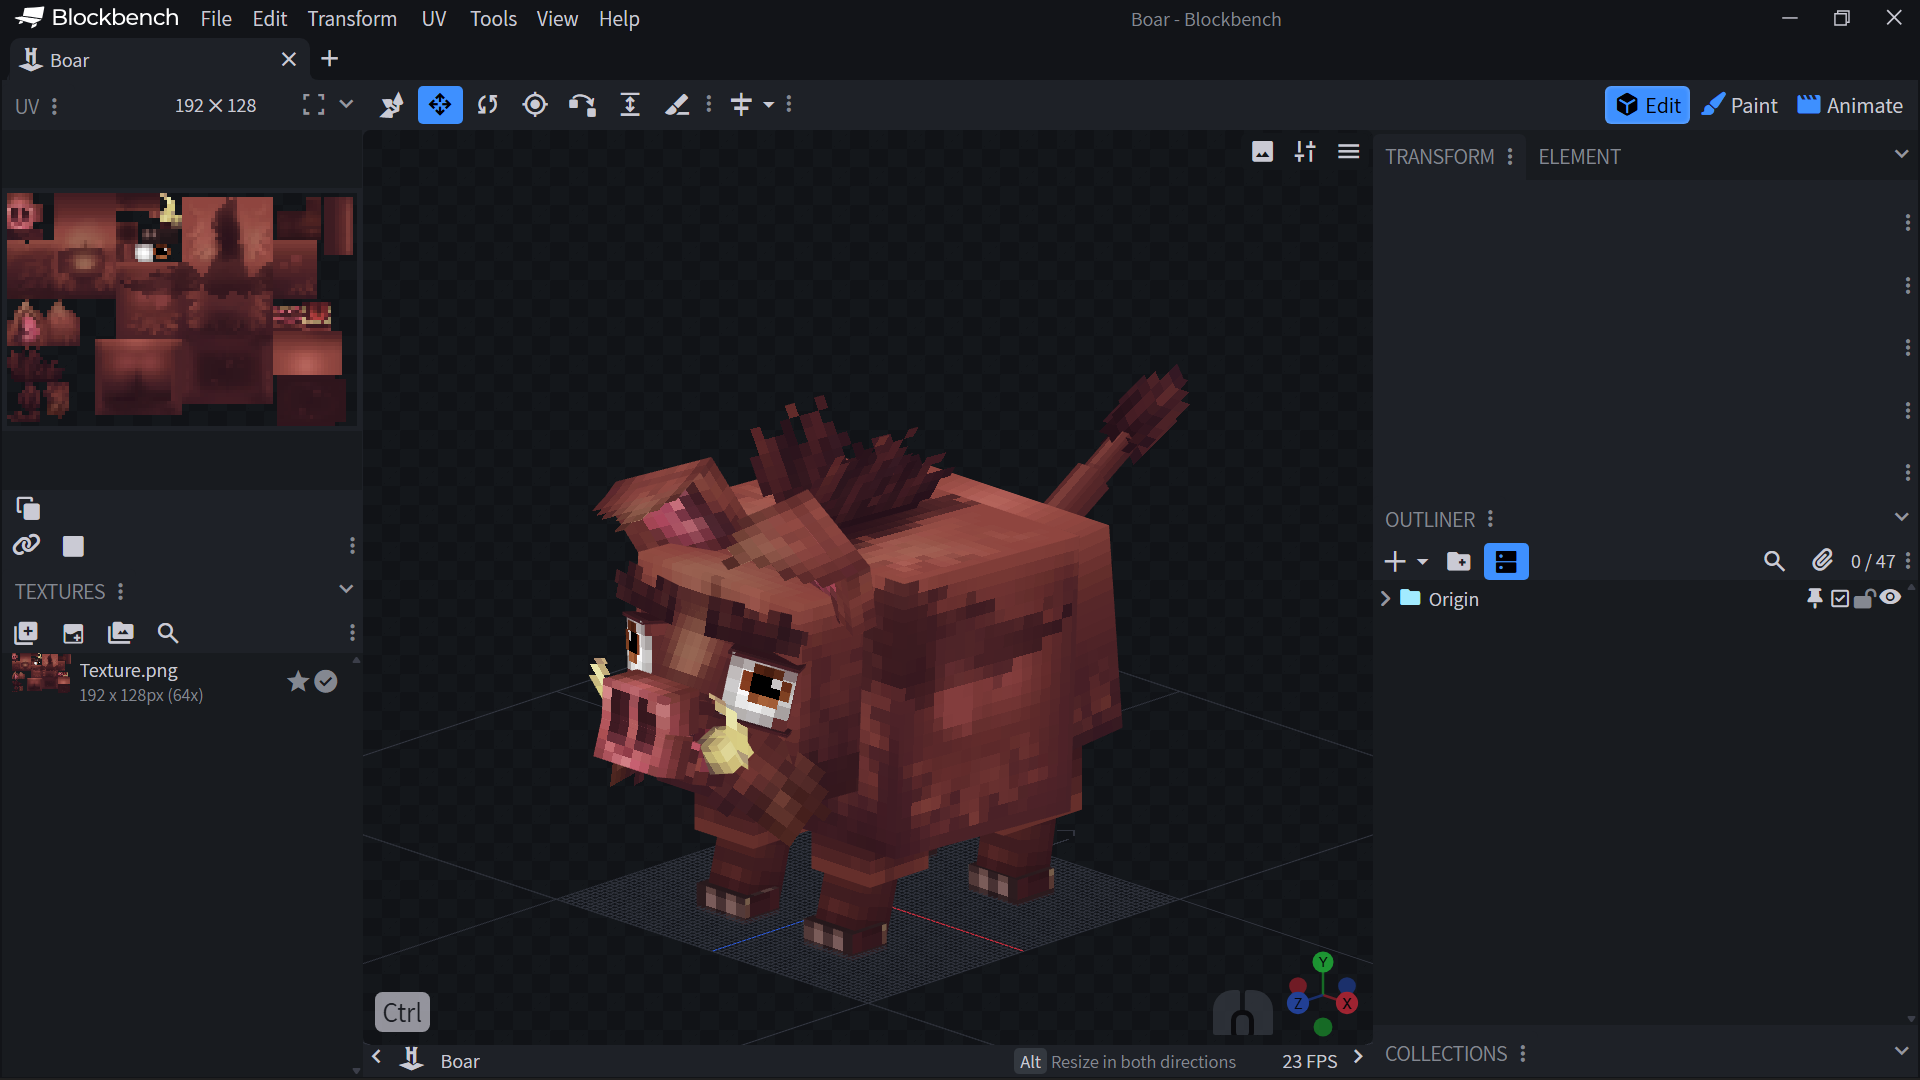This screenshot has height=1080, width=1920.
Task: Toggle visibility eye of Origin group
Action: [1890, 598]
